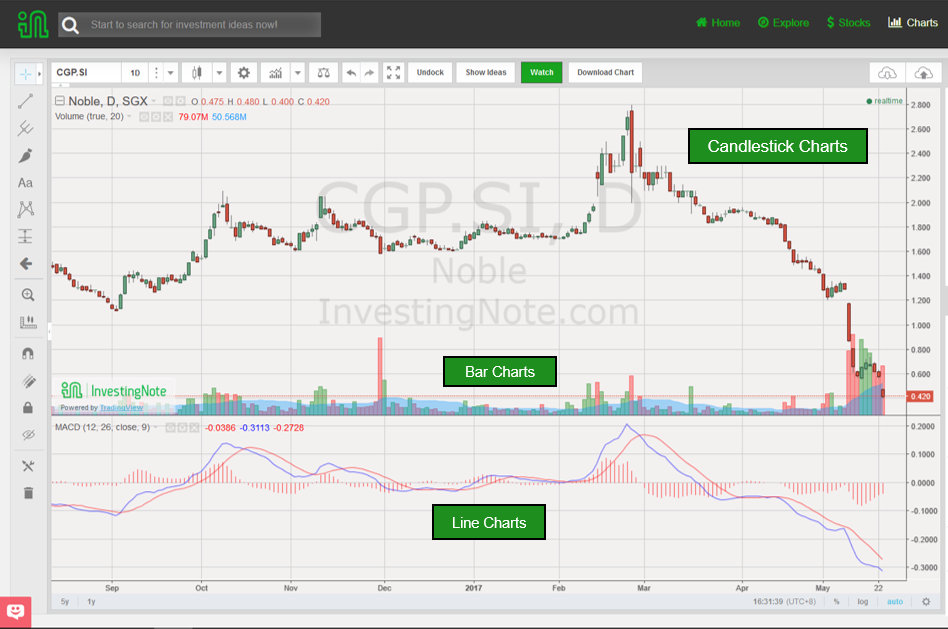Click the Watch button
The width and height of the screenshot is (948, 629).
point(541,72)
